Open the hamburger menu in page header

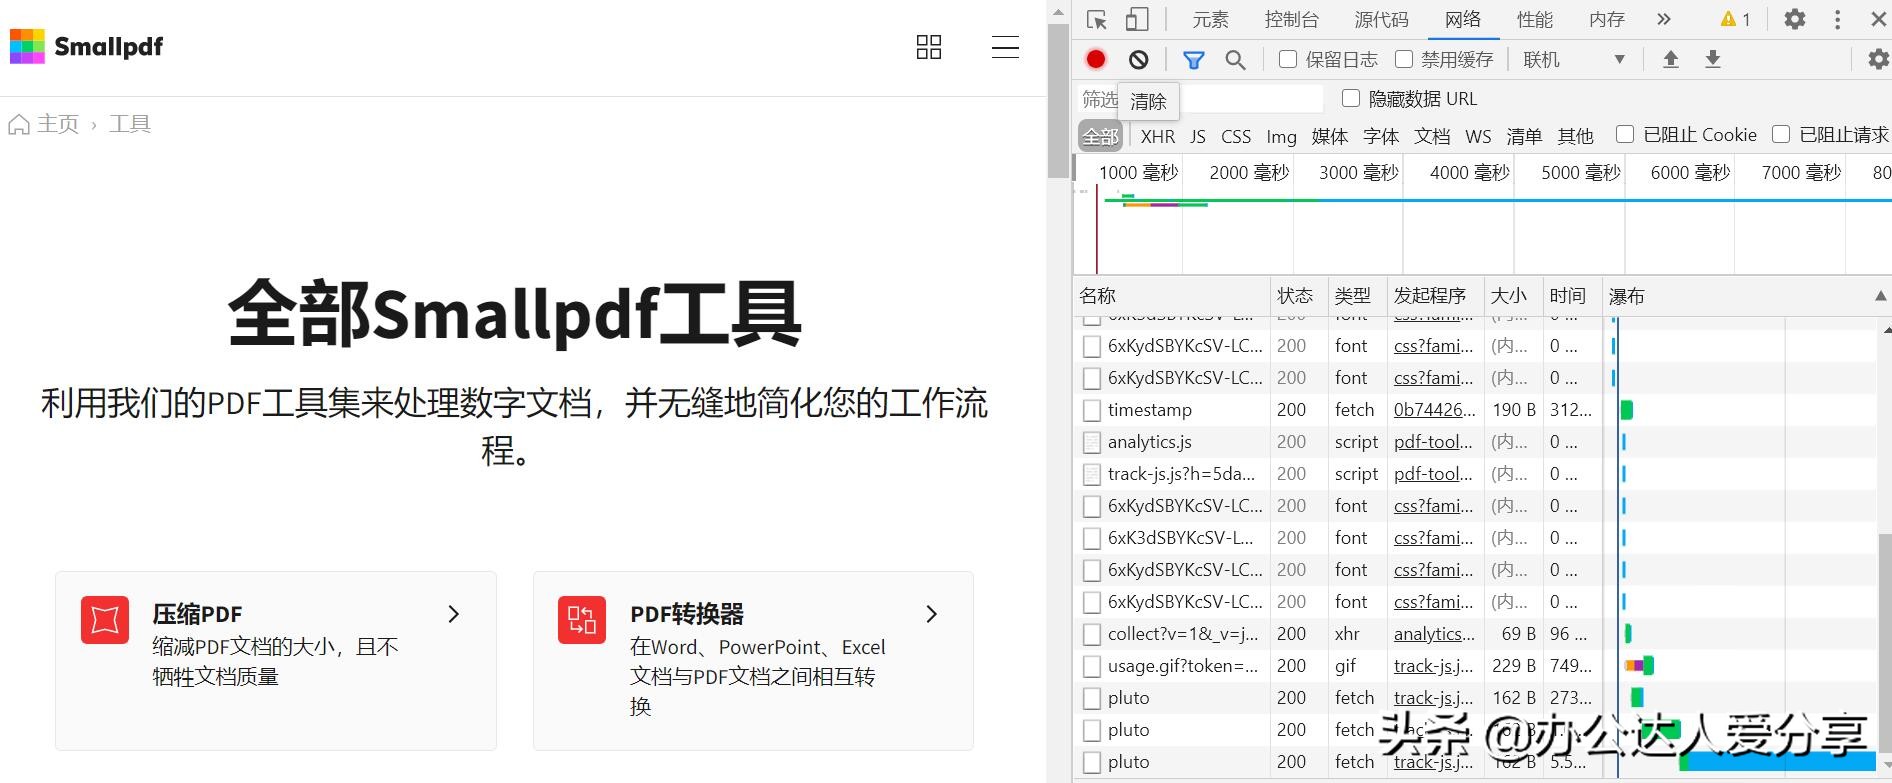click(1005, 47)
